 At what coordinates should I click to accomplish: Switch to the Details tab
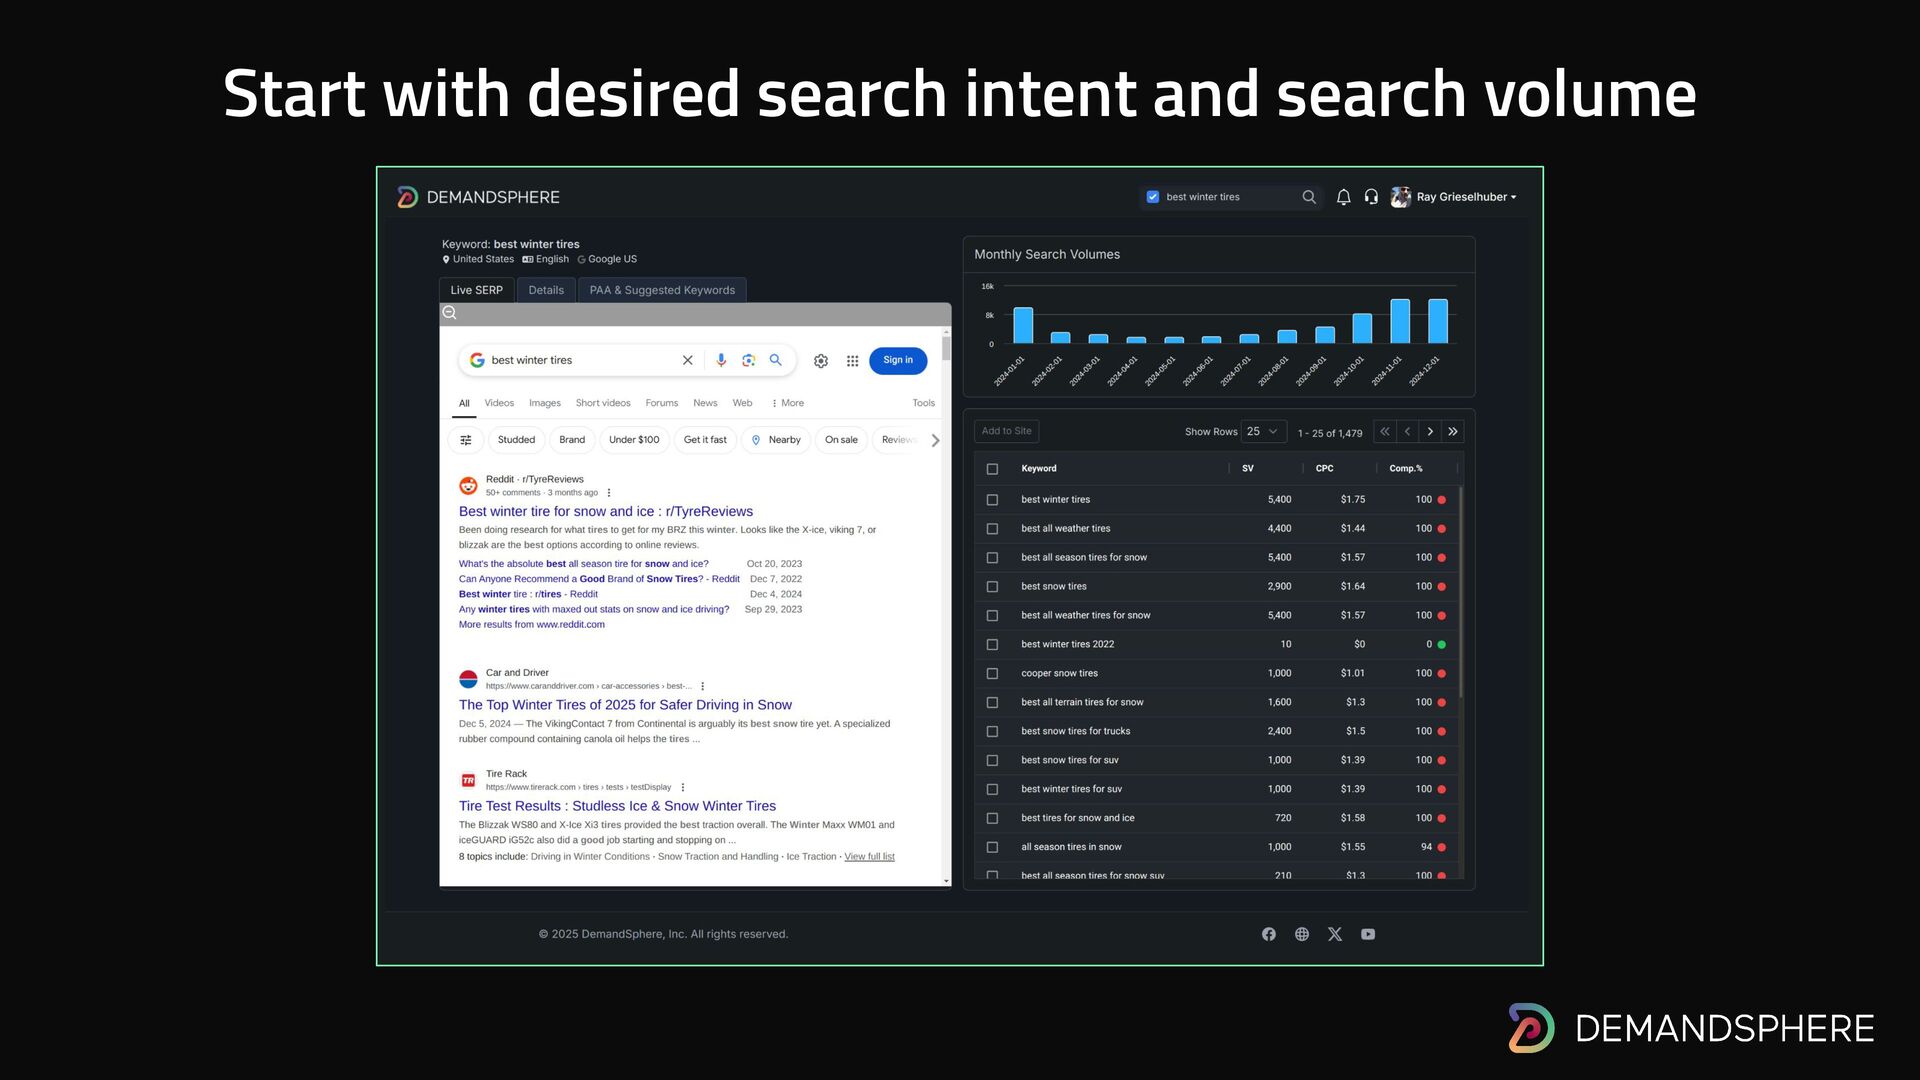(546, 290)
